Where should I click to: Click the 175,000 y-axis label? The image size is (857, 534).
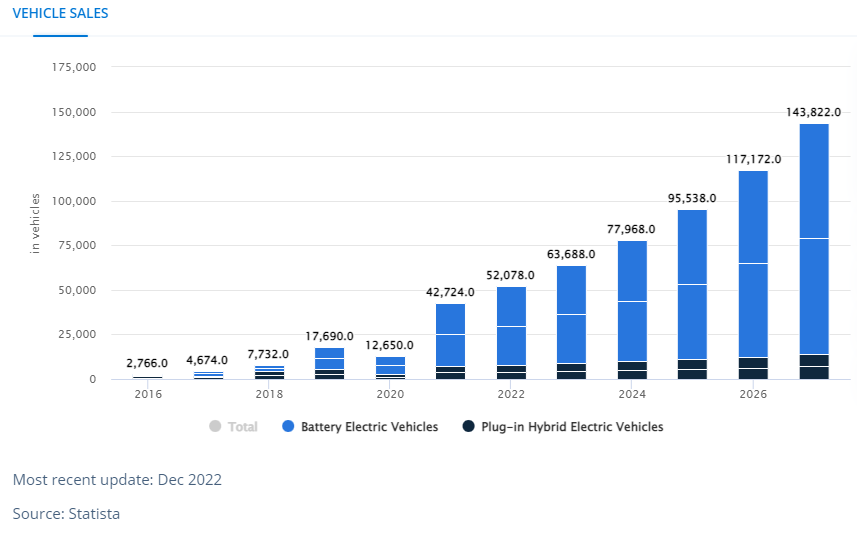click(x=72, y=67)
